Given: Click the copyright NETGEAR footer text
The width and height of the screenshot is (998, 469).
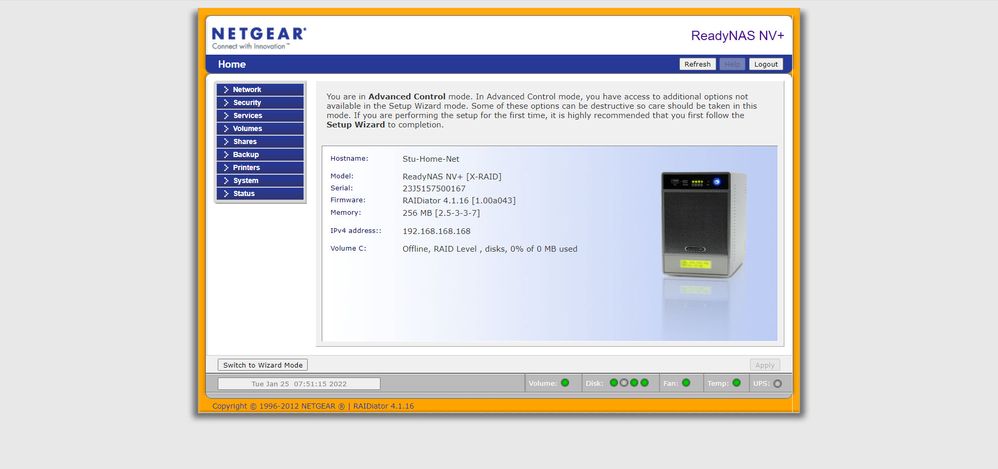Looking at the screenshot, I should tap(313, 406).
